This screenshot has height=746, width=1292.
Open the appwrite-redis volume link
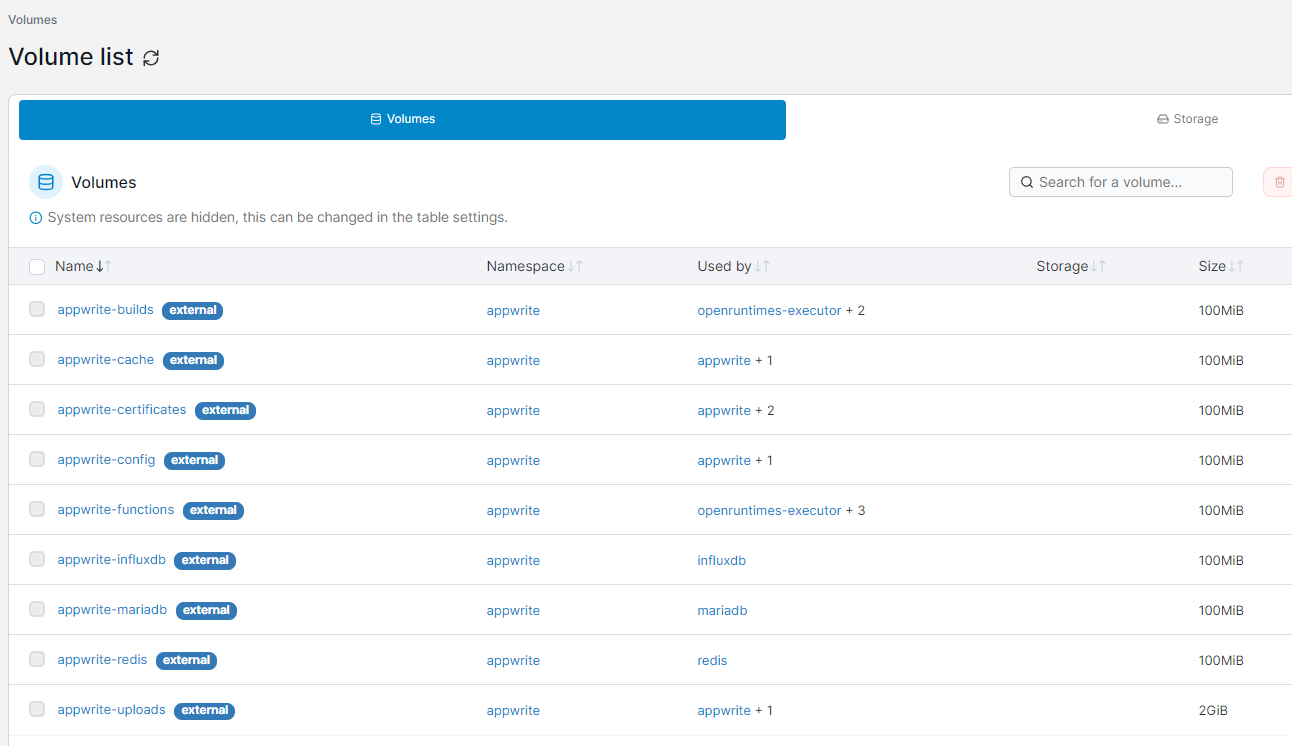(102, 660)
